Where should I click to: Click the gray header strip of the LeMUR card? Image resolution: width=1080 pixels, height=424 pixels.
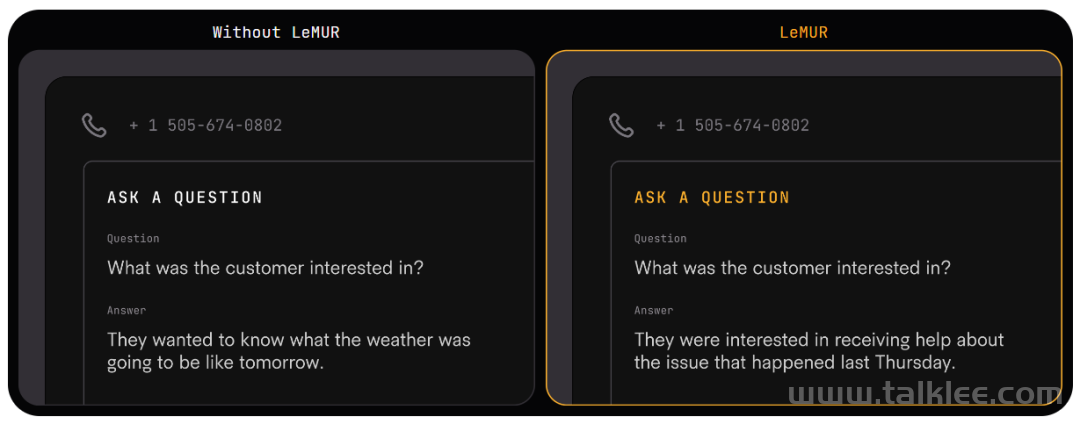tap(804, 63)
